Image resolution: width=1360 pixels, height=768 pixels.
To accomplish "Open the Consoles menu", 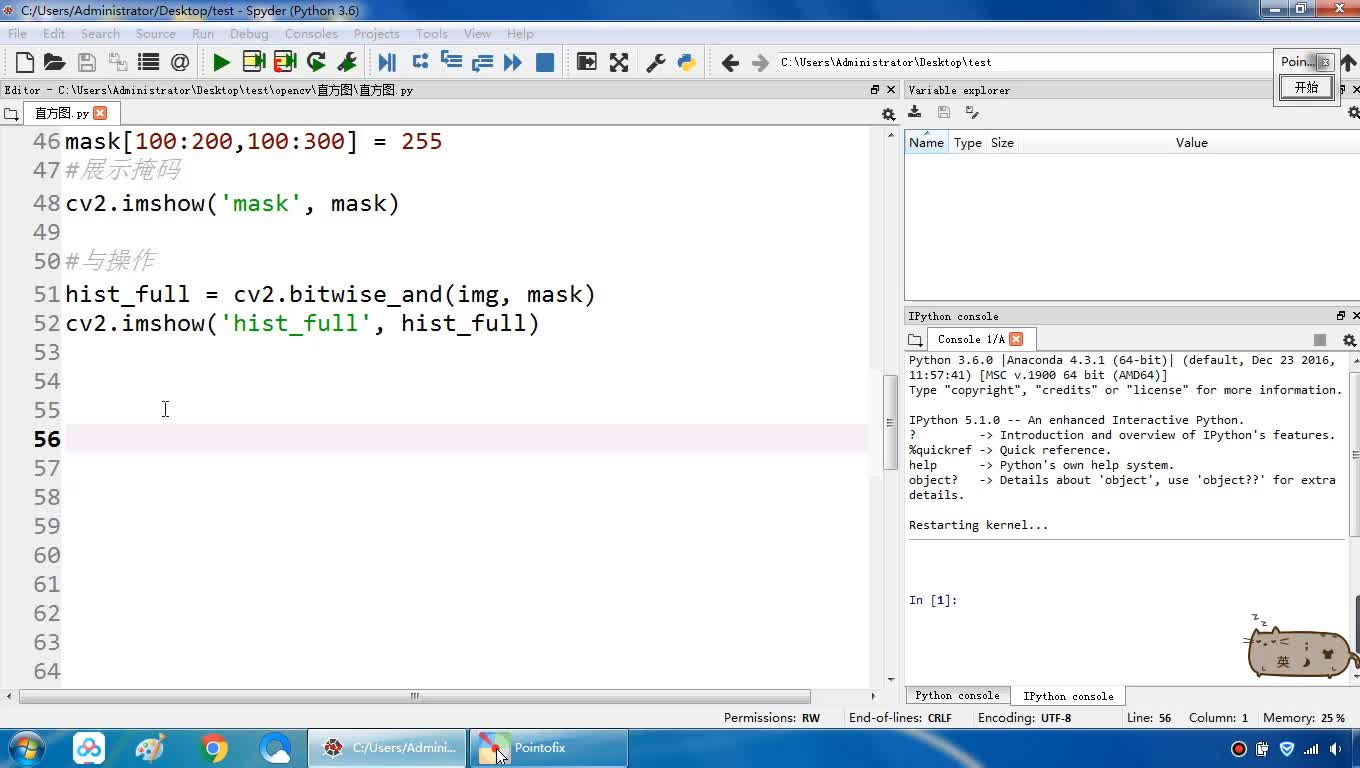I will pos(310,33).
